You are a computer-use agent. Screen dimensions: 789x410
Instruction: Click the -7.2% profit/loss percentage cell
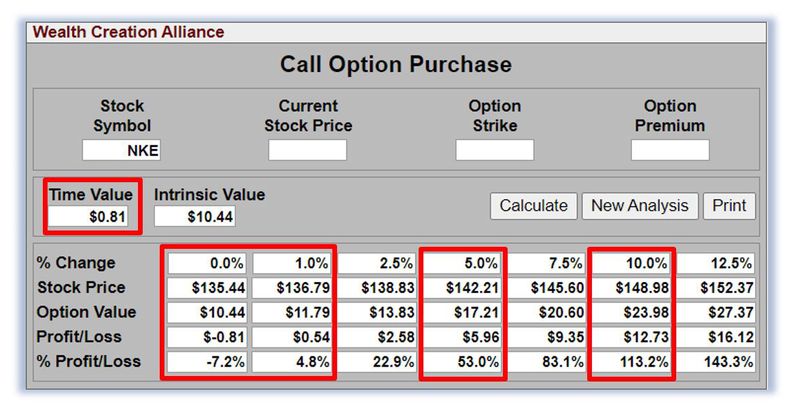click(x=206, y=361)
